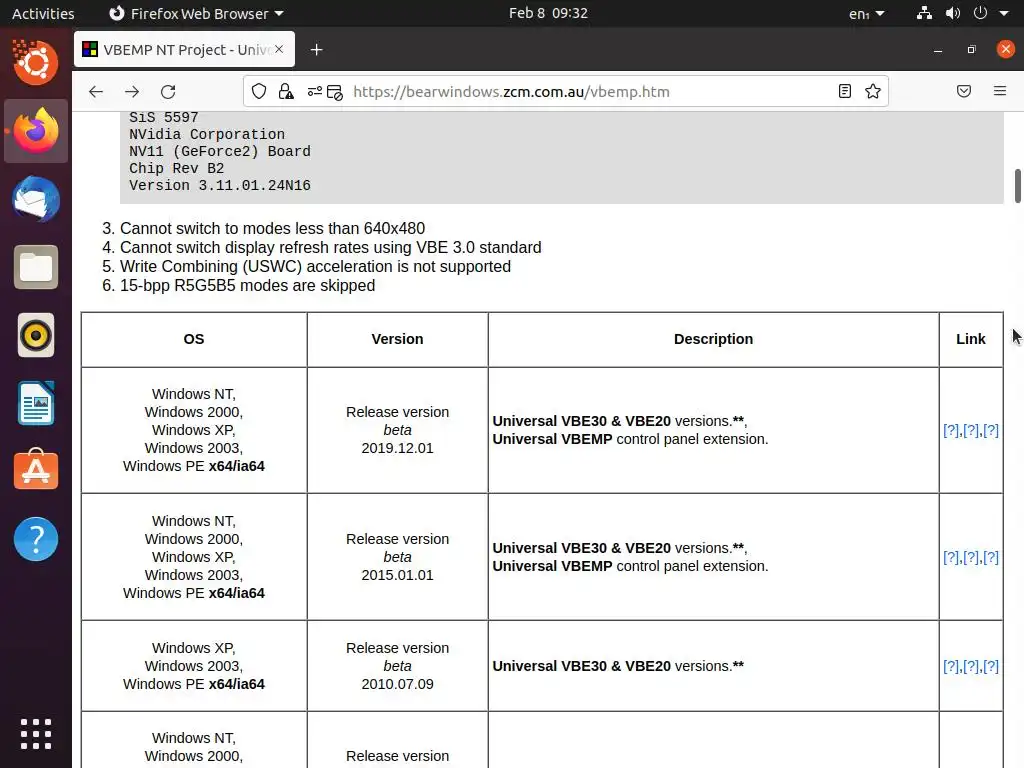Toggle Reader View icon
This screenshot has width=1024, height=768.
pyautogui.click(x=844, y=91)
